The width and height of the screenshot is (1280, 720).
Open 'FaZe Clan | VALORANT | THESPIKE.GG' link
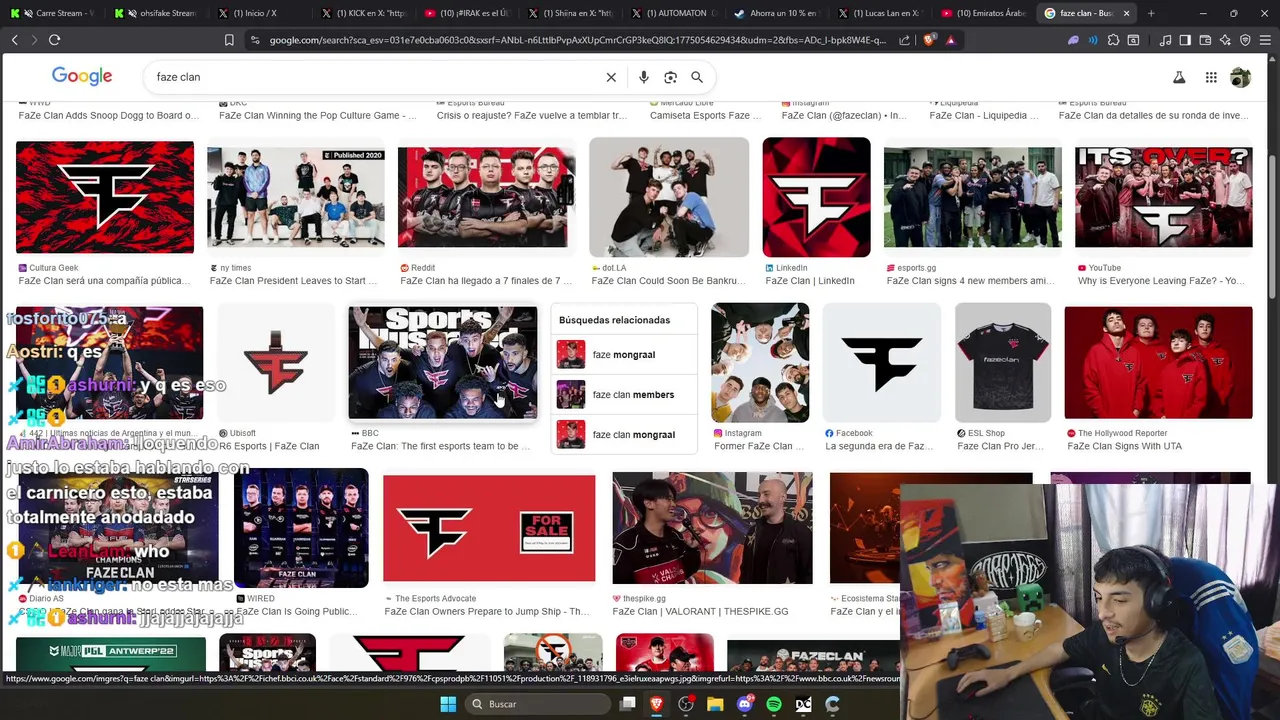pos(700,611)
